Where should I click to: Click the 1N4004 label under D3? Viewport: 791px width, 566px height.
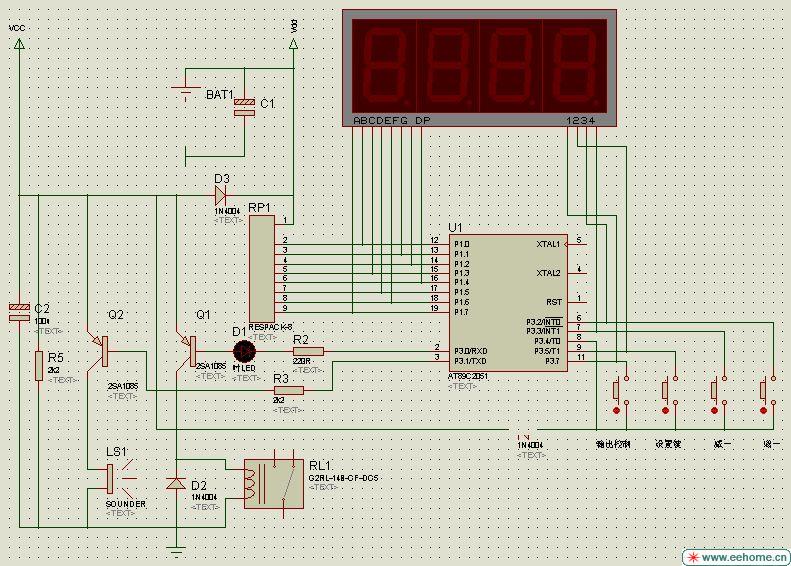(229, 211)
